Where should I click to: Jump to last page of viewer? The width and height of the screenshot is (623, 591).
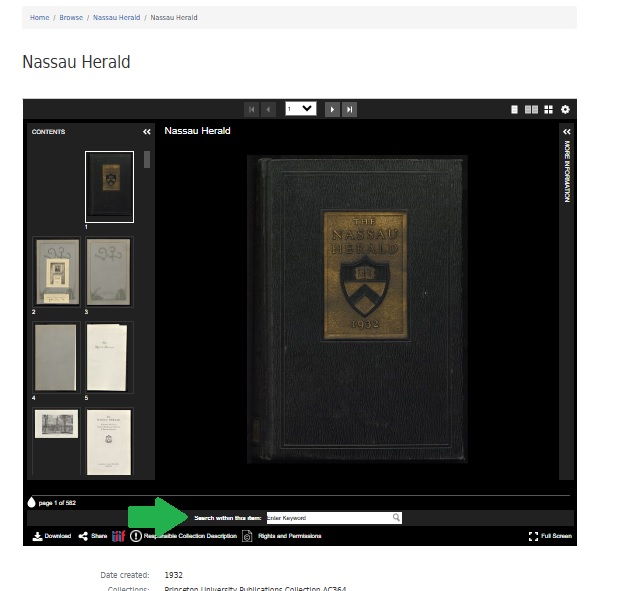(349, 109)
